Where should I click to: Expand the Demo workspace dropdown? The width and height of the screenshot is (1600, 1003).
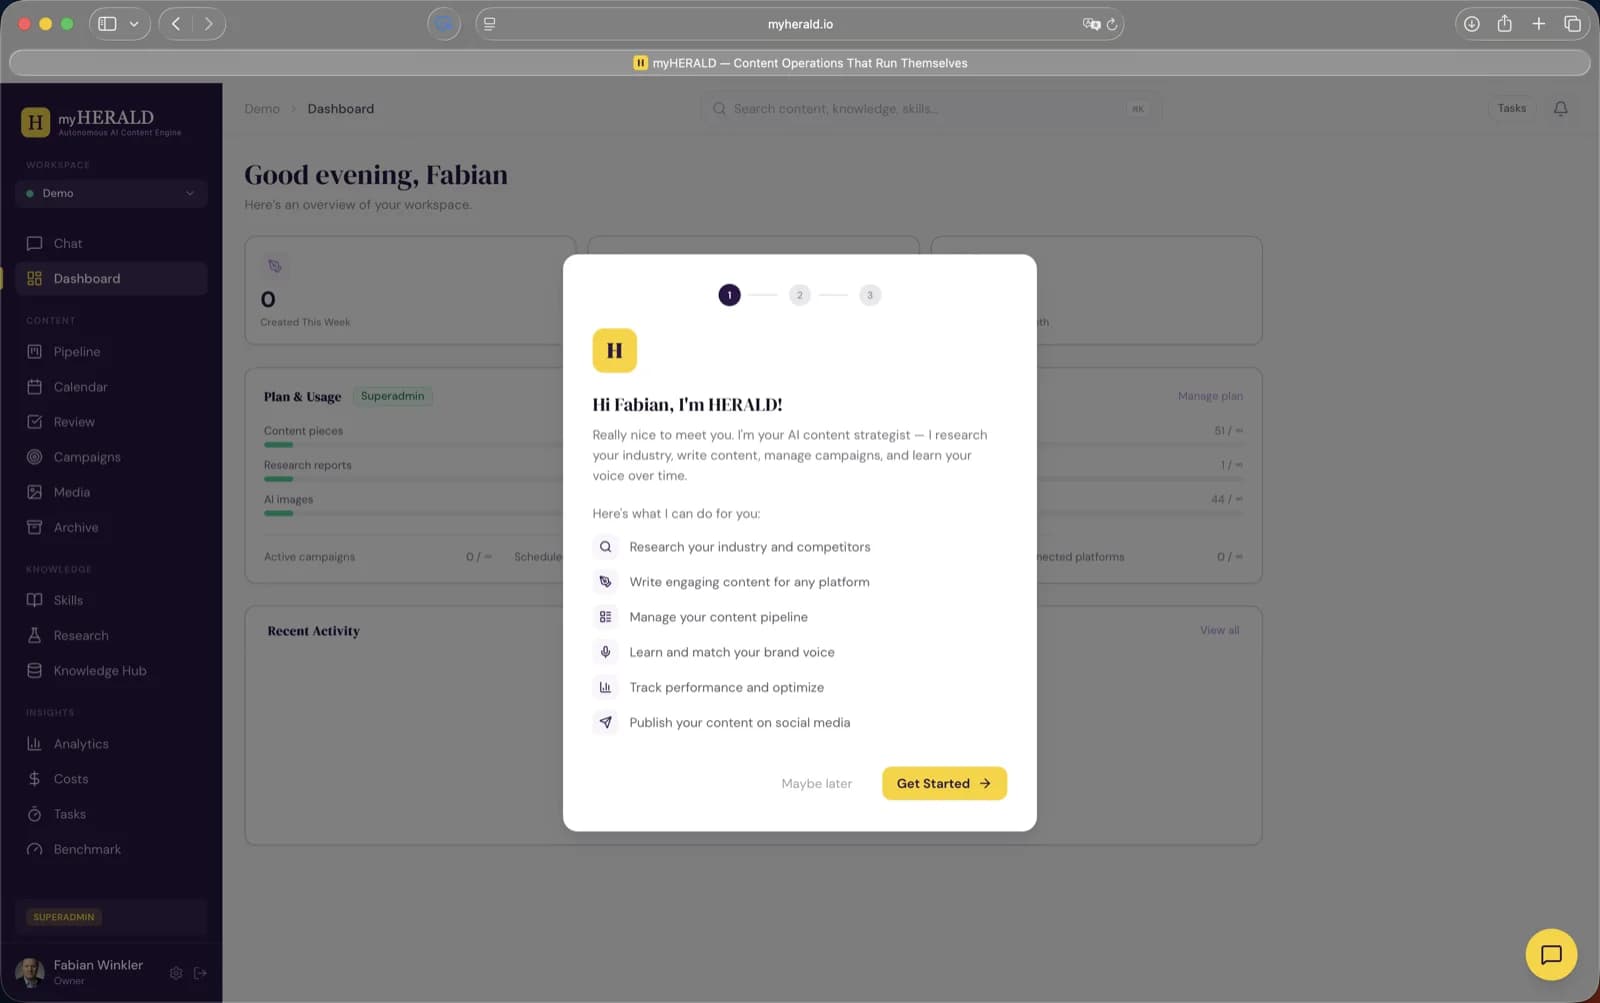click(111, 193)
